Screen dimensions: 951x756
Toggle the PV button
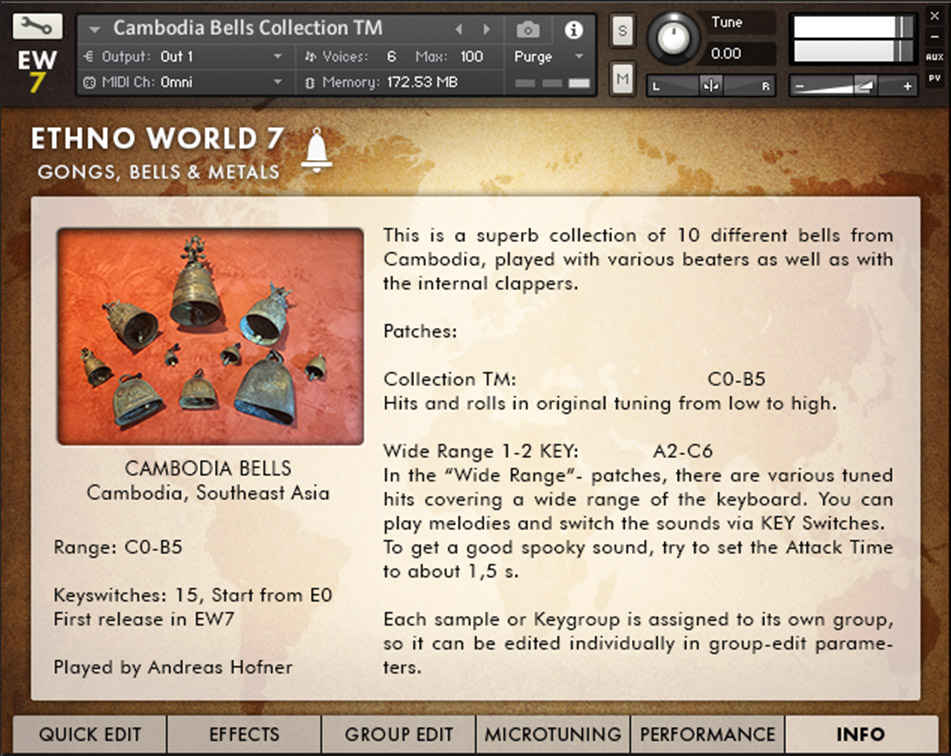coord(935,78)
